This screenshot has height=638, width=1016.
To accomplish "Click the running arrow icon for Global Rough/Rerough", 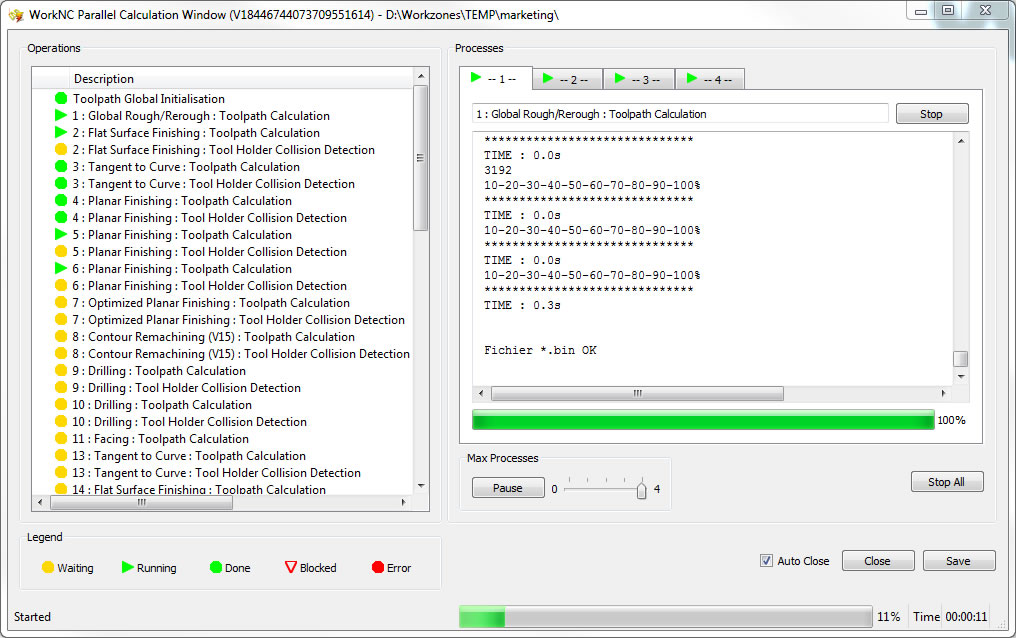I will pos(61,116).
